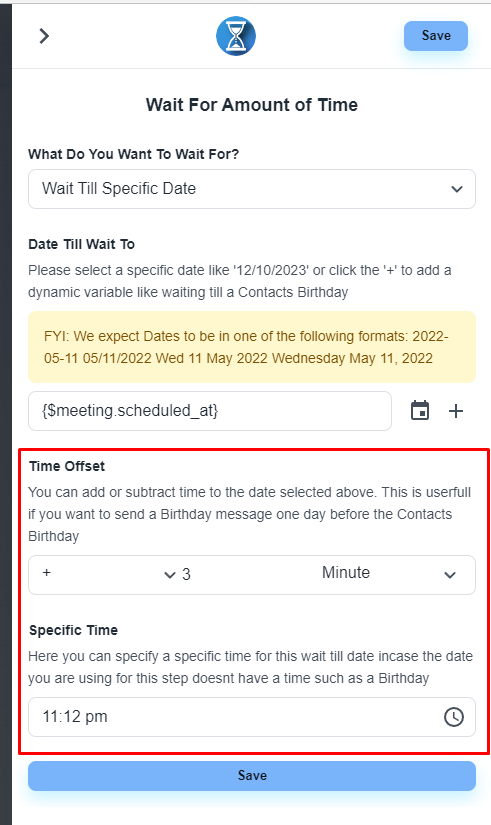Open time picker via clock icon
This screenshot has width=491, height=825.
pos(454,717)
